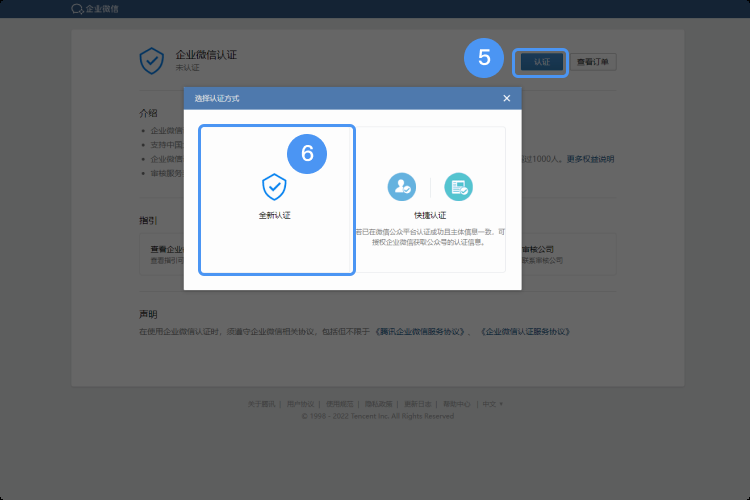Select the 全新认证 shield icon

(274, 187)
